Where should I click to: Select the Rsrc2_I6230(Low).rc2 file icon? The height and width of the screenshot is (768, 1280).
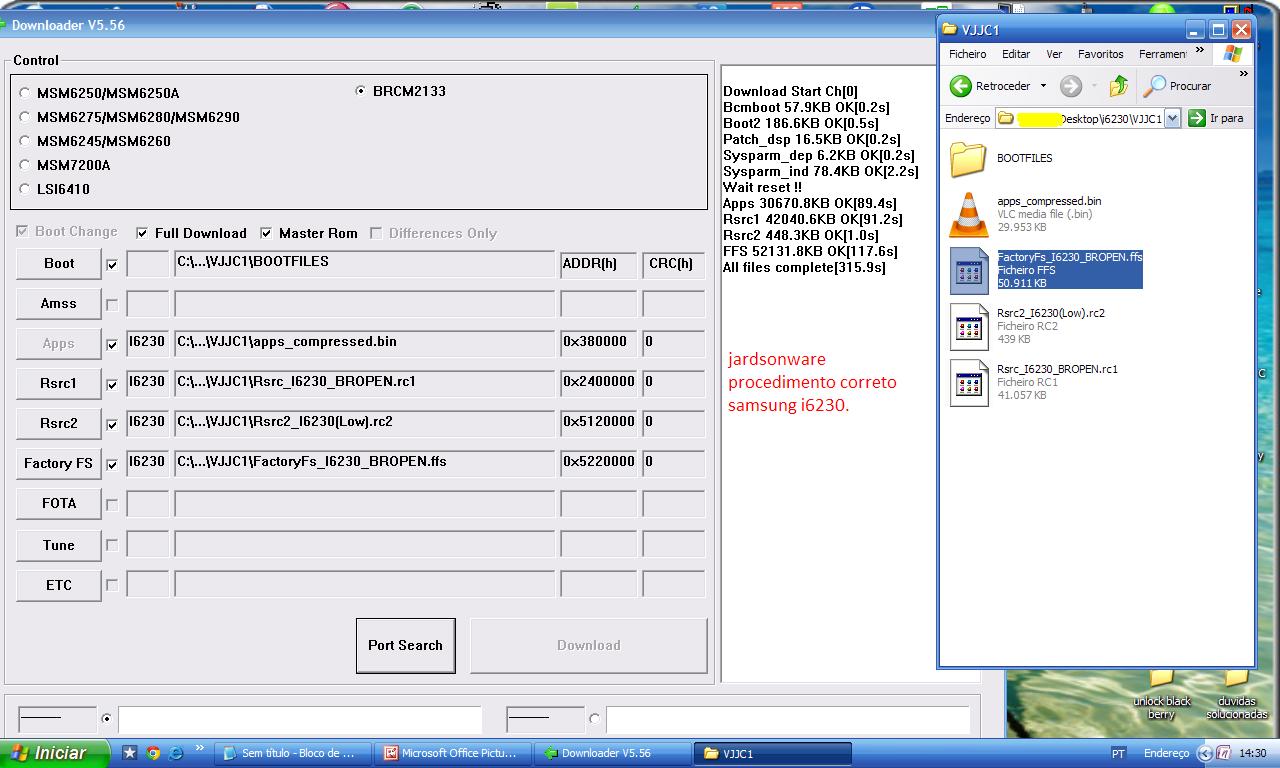(967, 326)
